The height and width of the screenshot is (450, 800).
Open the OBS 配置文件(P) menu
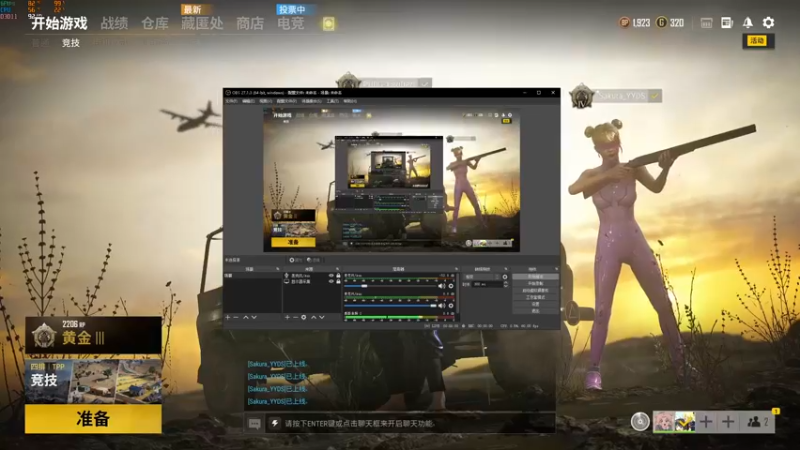(286, 101)
